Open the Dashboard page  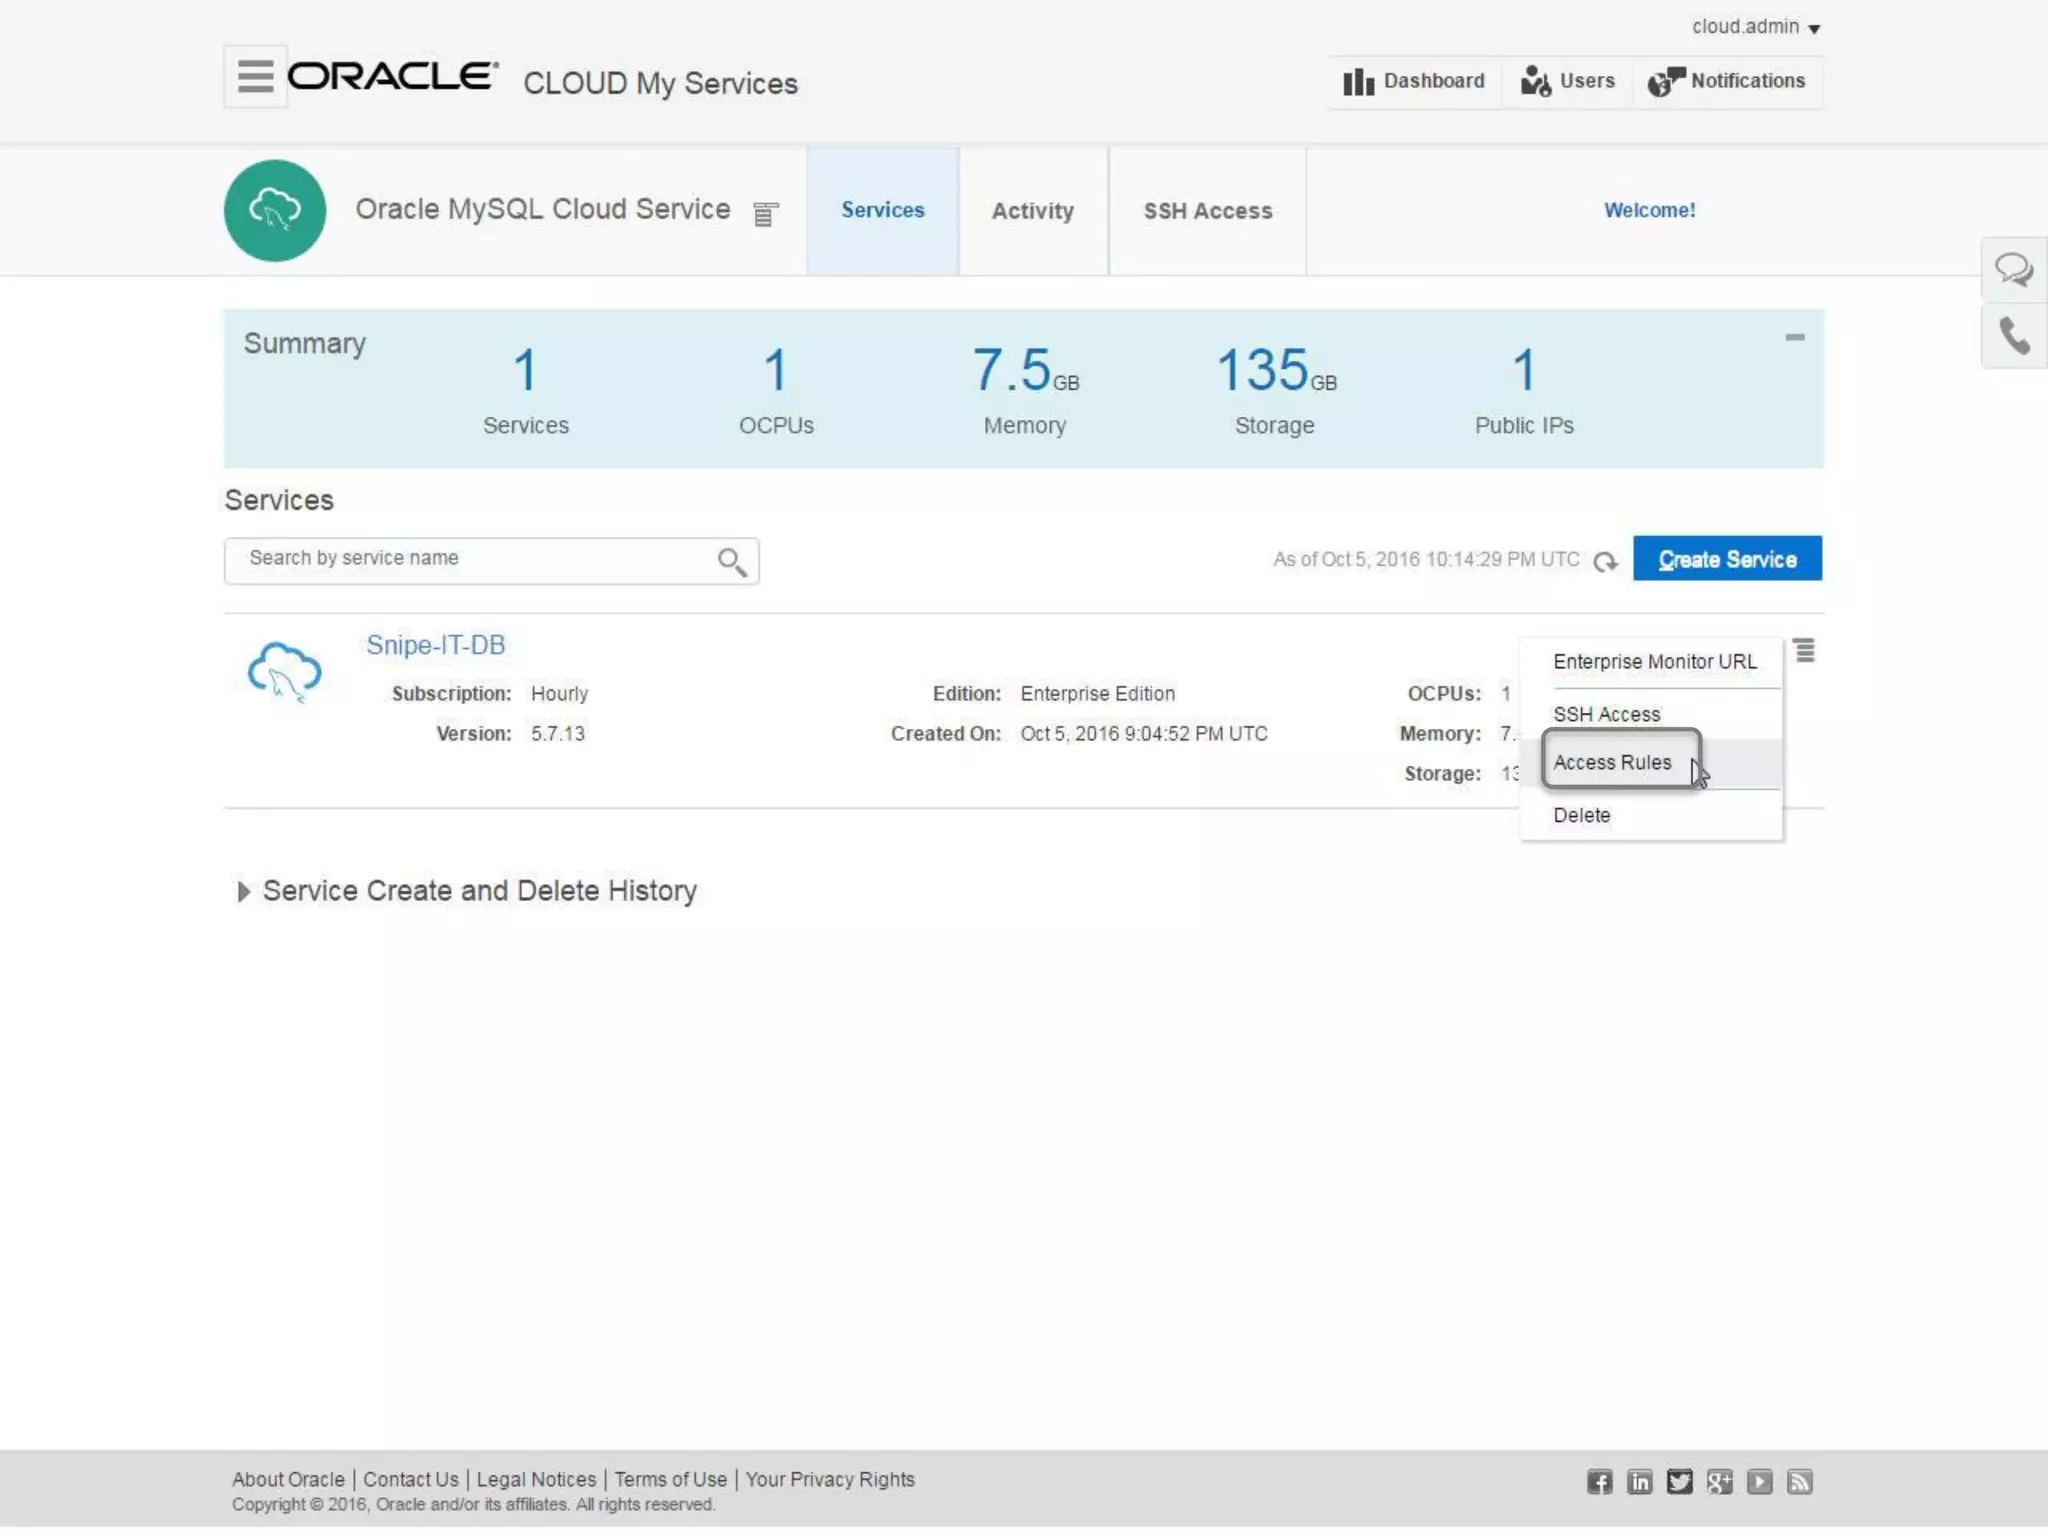1414,81
